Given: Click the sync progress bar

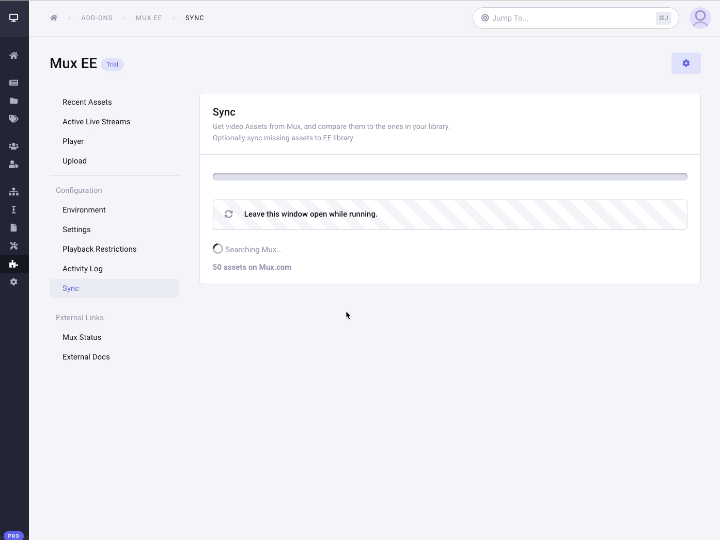Looking at the screenshot, I should pos(450,177).
